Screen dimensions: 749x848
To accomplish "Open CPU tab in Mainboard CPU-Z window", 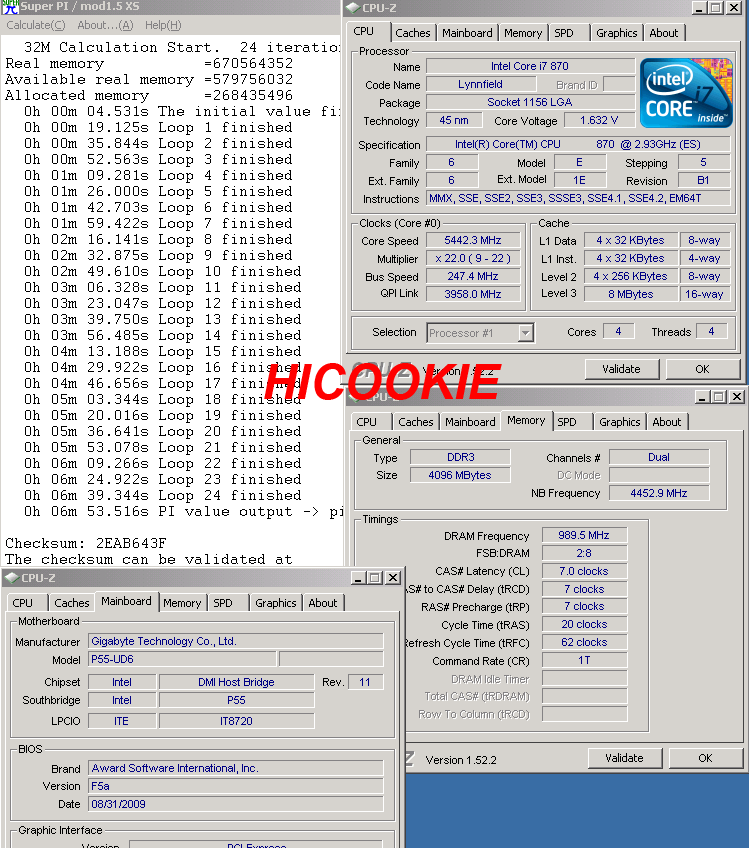I will coord(23,603).
